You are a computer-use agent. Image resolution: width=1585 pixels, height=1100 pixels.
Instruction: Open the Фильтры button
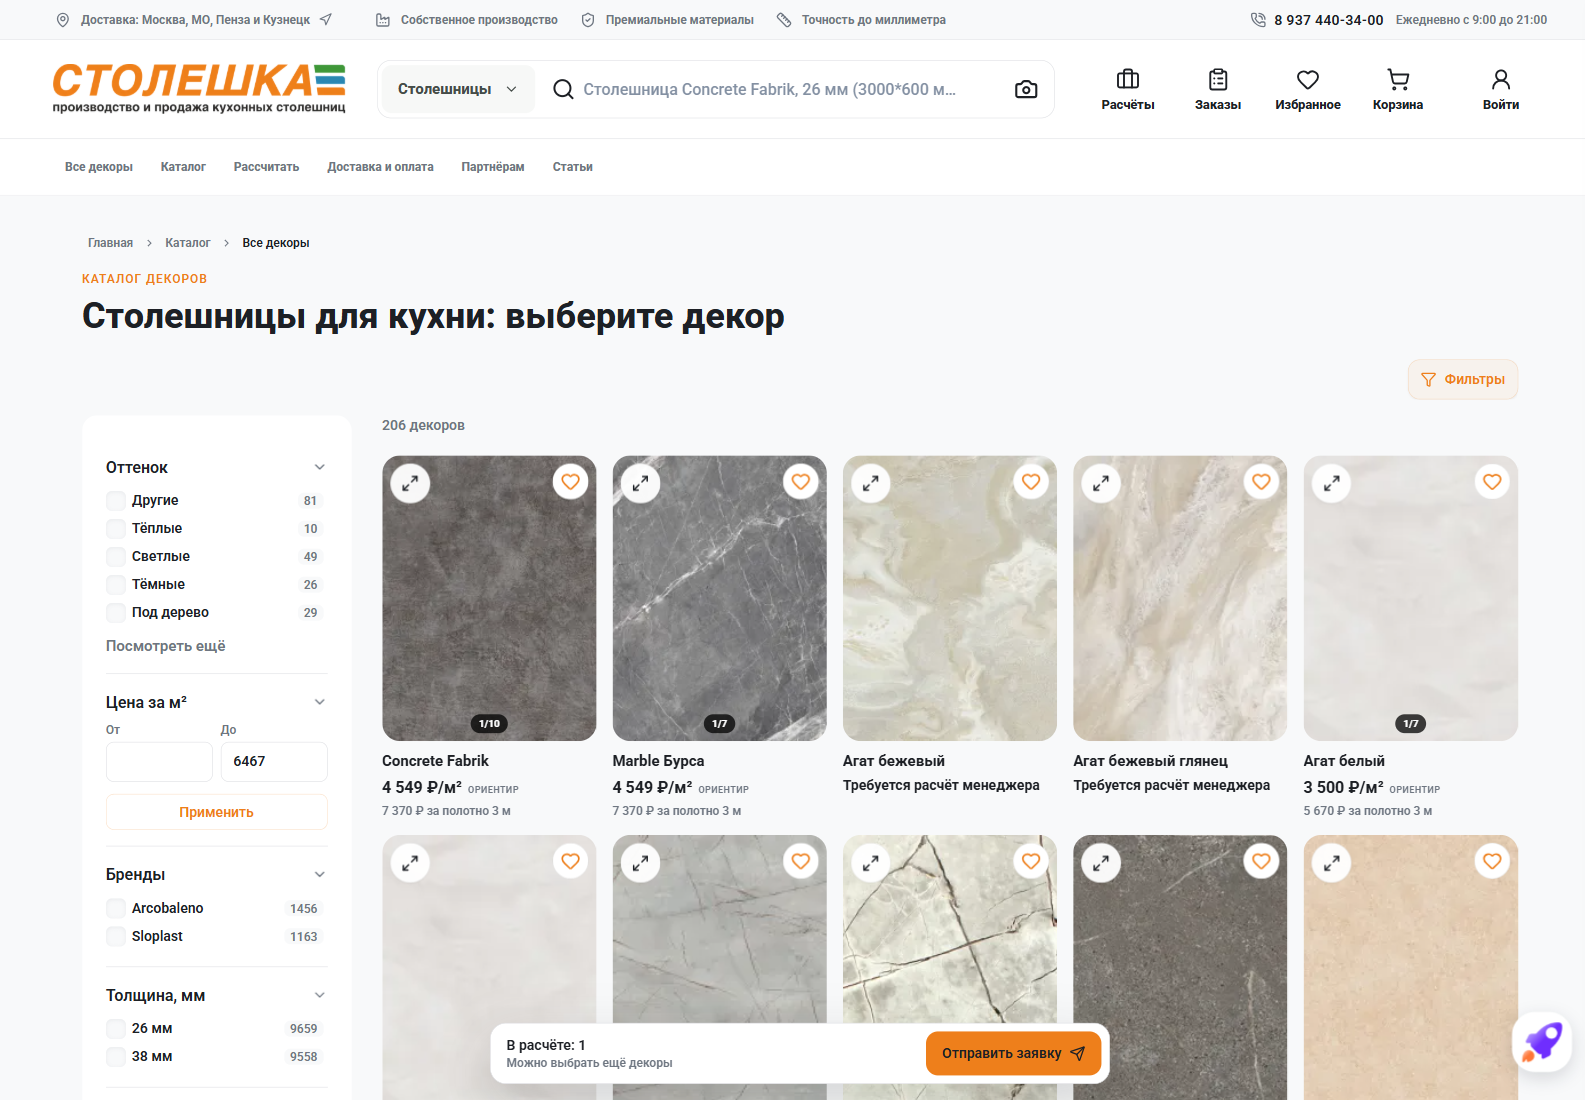[x=1462, y=379]
